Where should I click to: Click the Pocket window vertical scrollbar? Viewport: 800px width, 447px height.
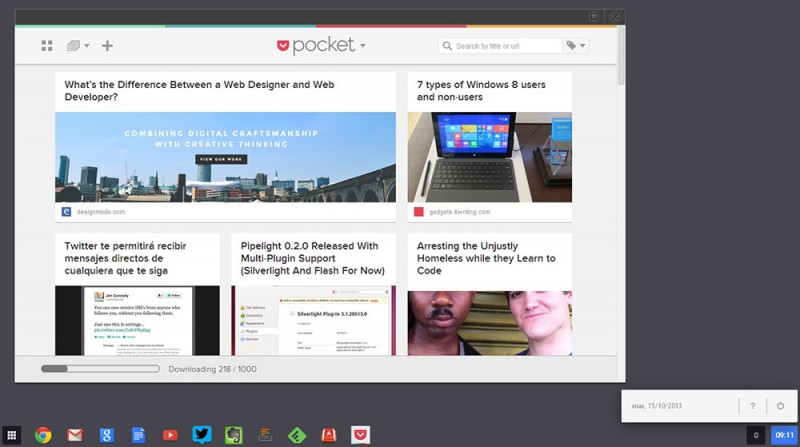[x=621, y=55]
